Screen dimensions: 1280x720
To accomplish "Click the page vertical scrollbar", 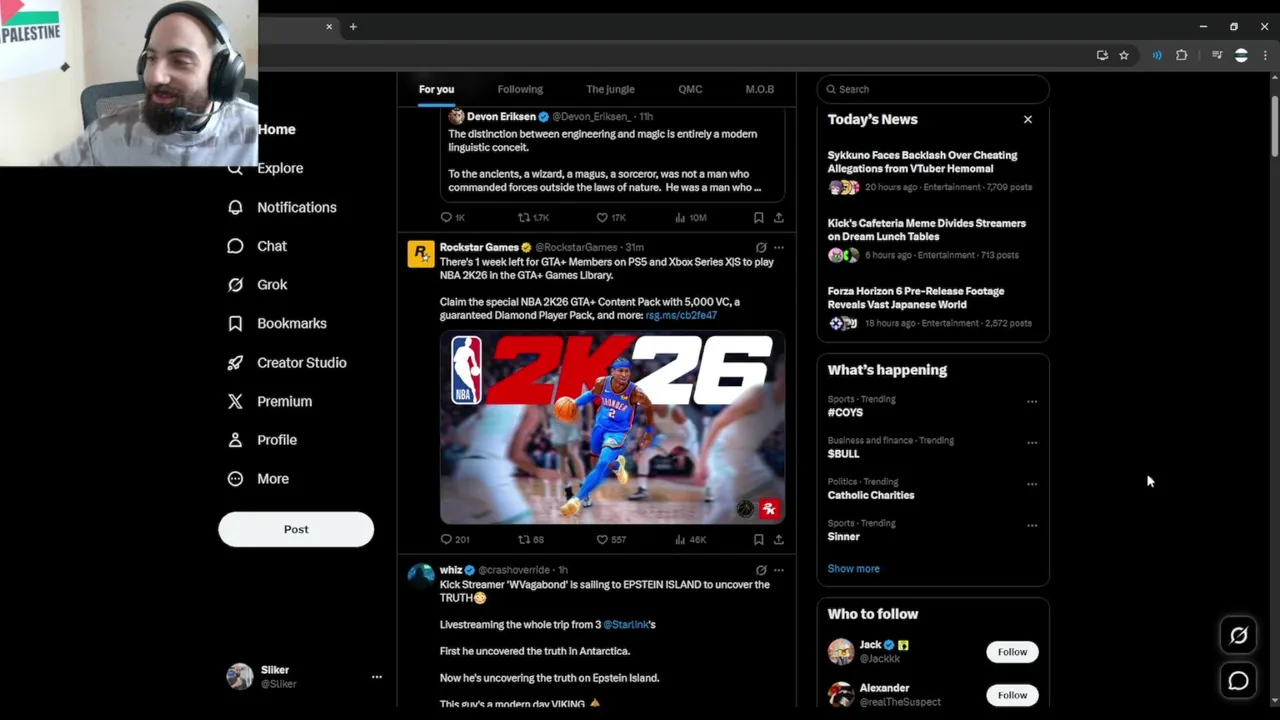I will pyautogui.click(x=1274, y=127).
